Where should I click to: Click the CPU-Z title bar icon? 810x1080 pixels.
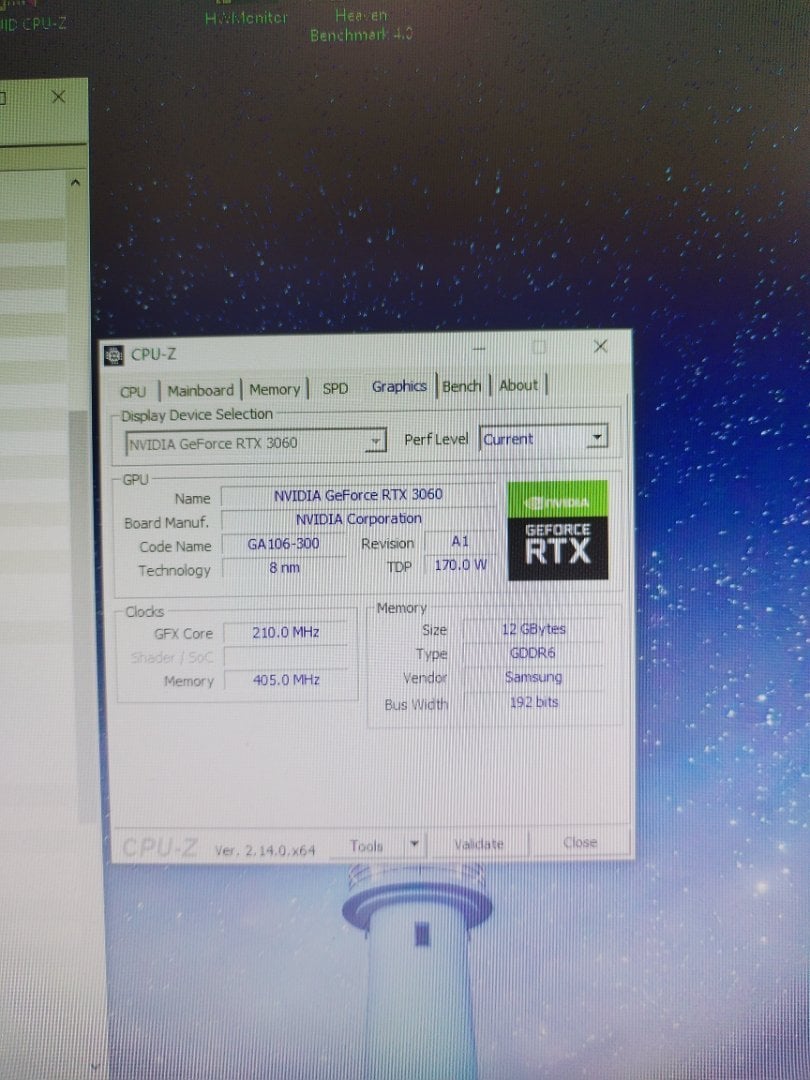click(114, 355)
